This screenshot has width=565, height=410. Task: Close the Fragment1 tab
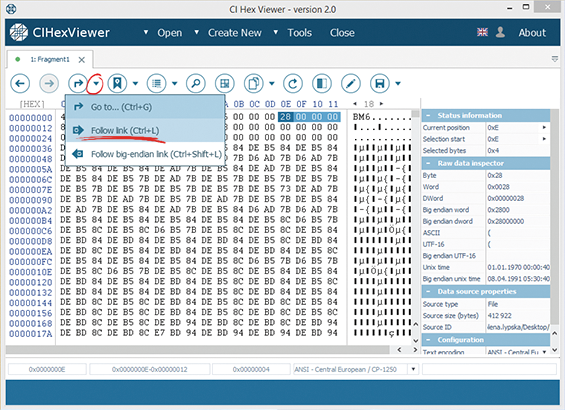82,60
